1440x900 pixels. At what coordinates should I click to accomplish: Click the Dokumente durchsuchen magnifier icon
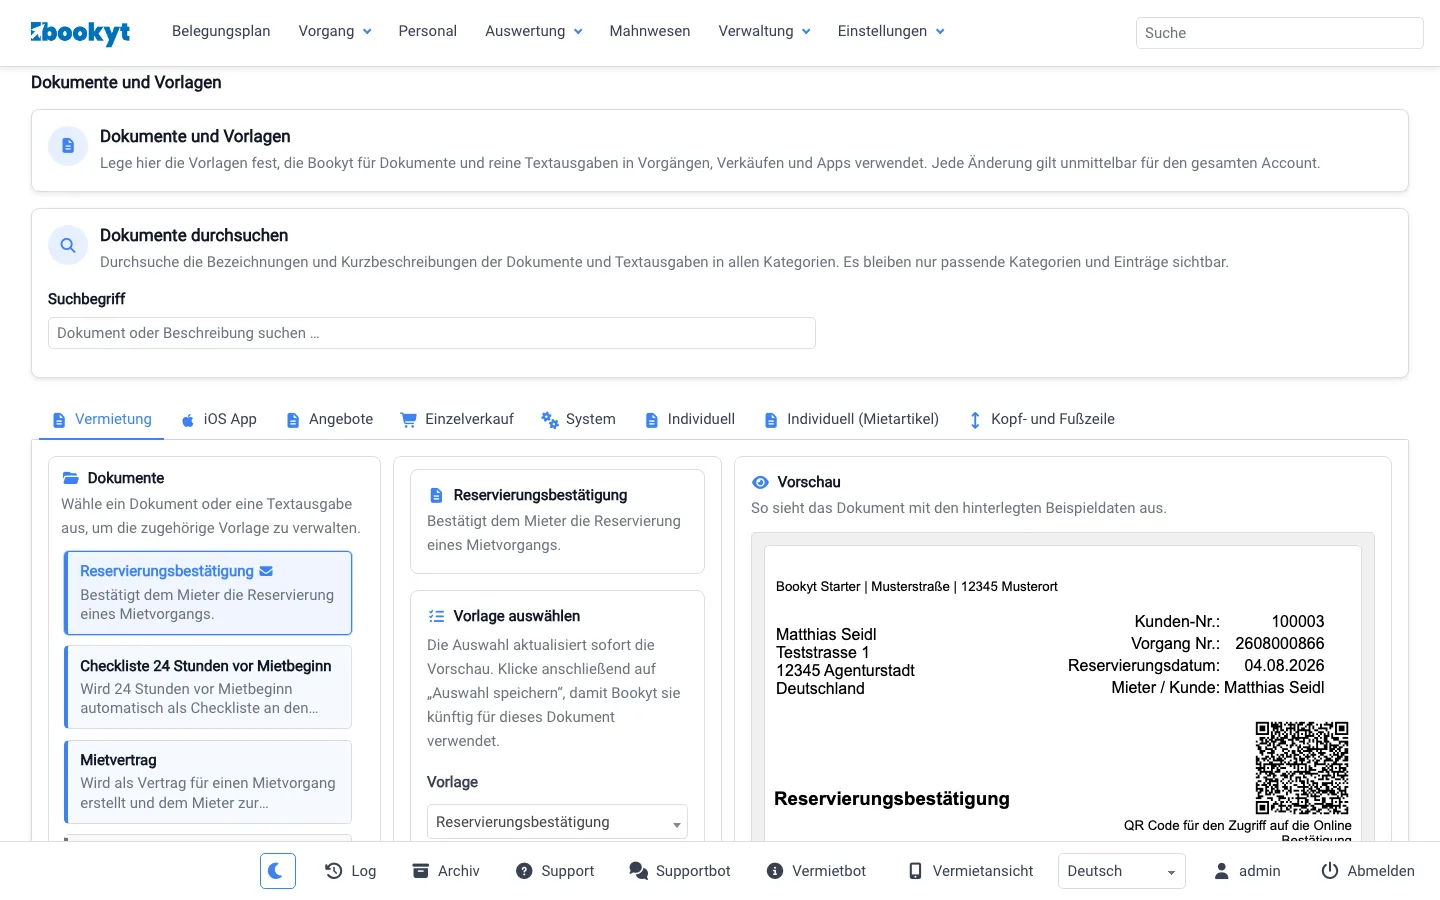68,245
